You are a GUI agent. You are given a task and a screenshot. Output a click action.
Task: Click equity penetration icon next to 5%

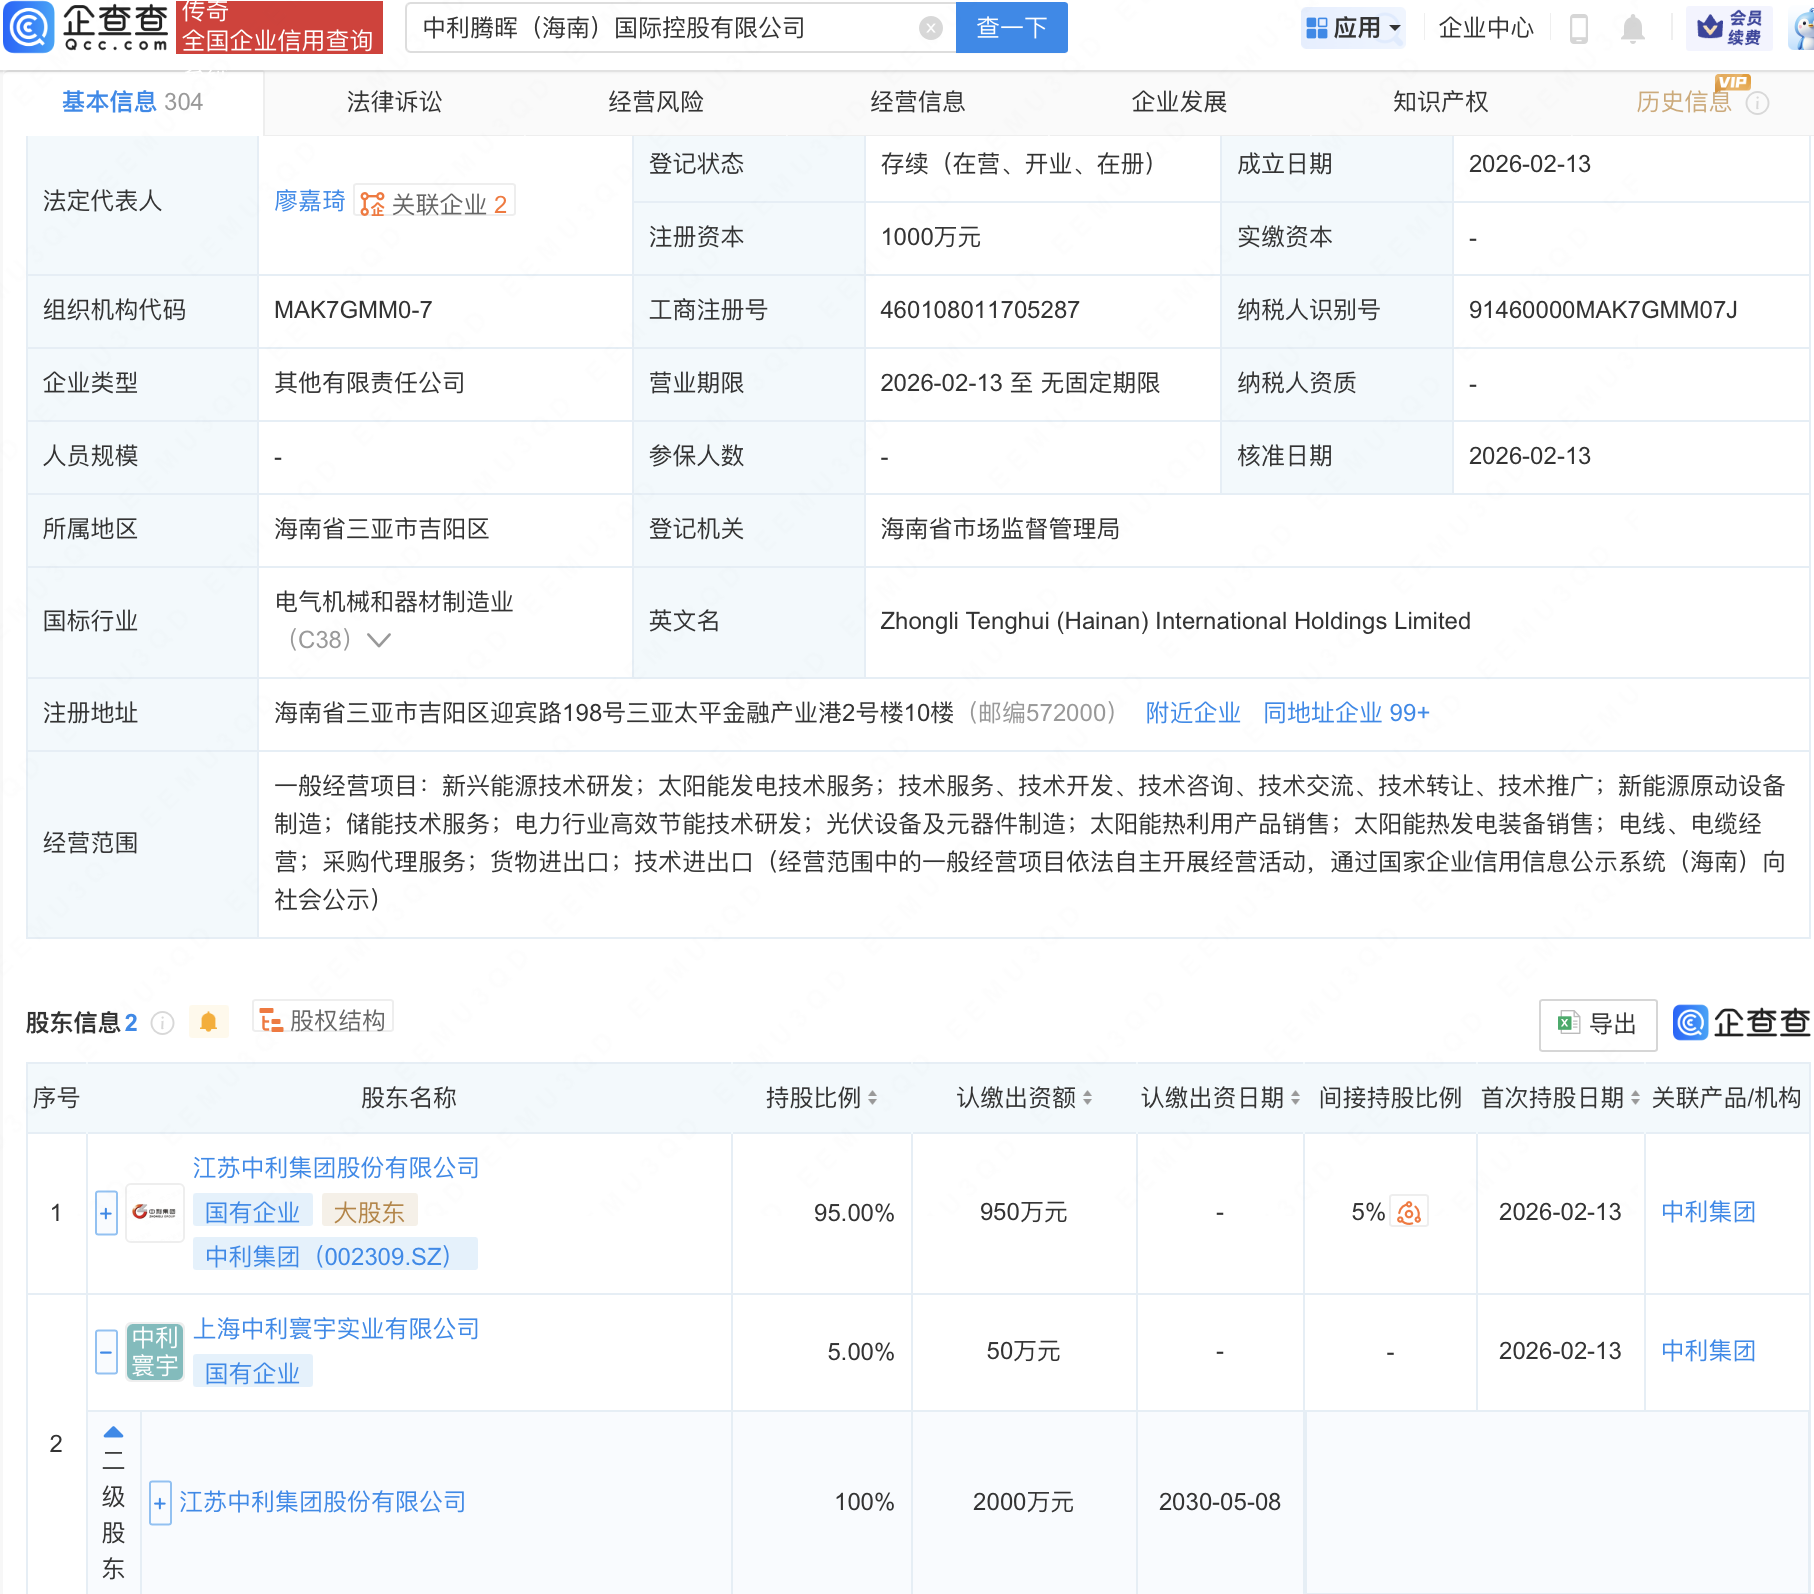(1409, 1211)
